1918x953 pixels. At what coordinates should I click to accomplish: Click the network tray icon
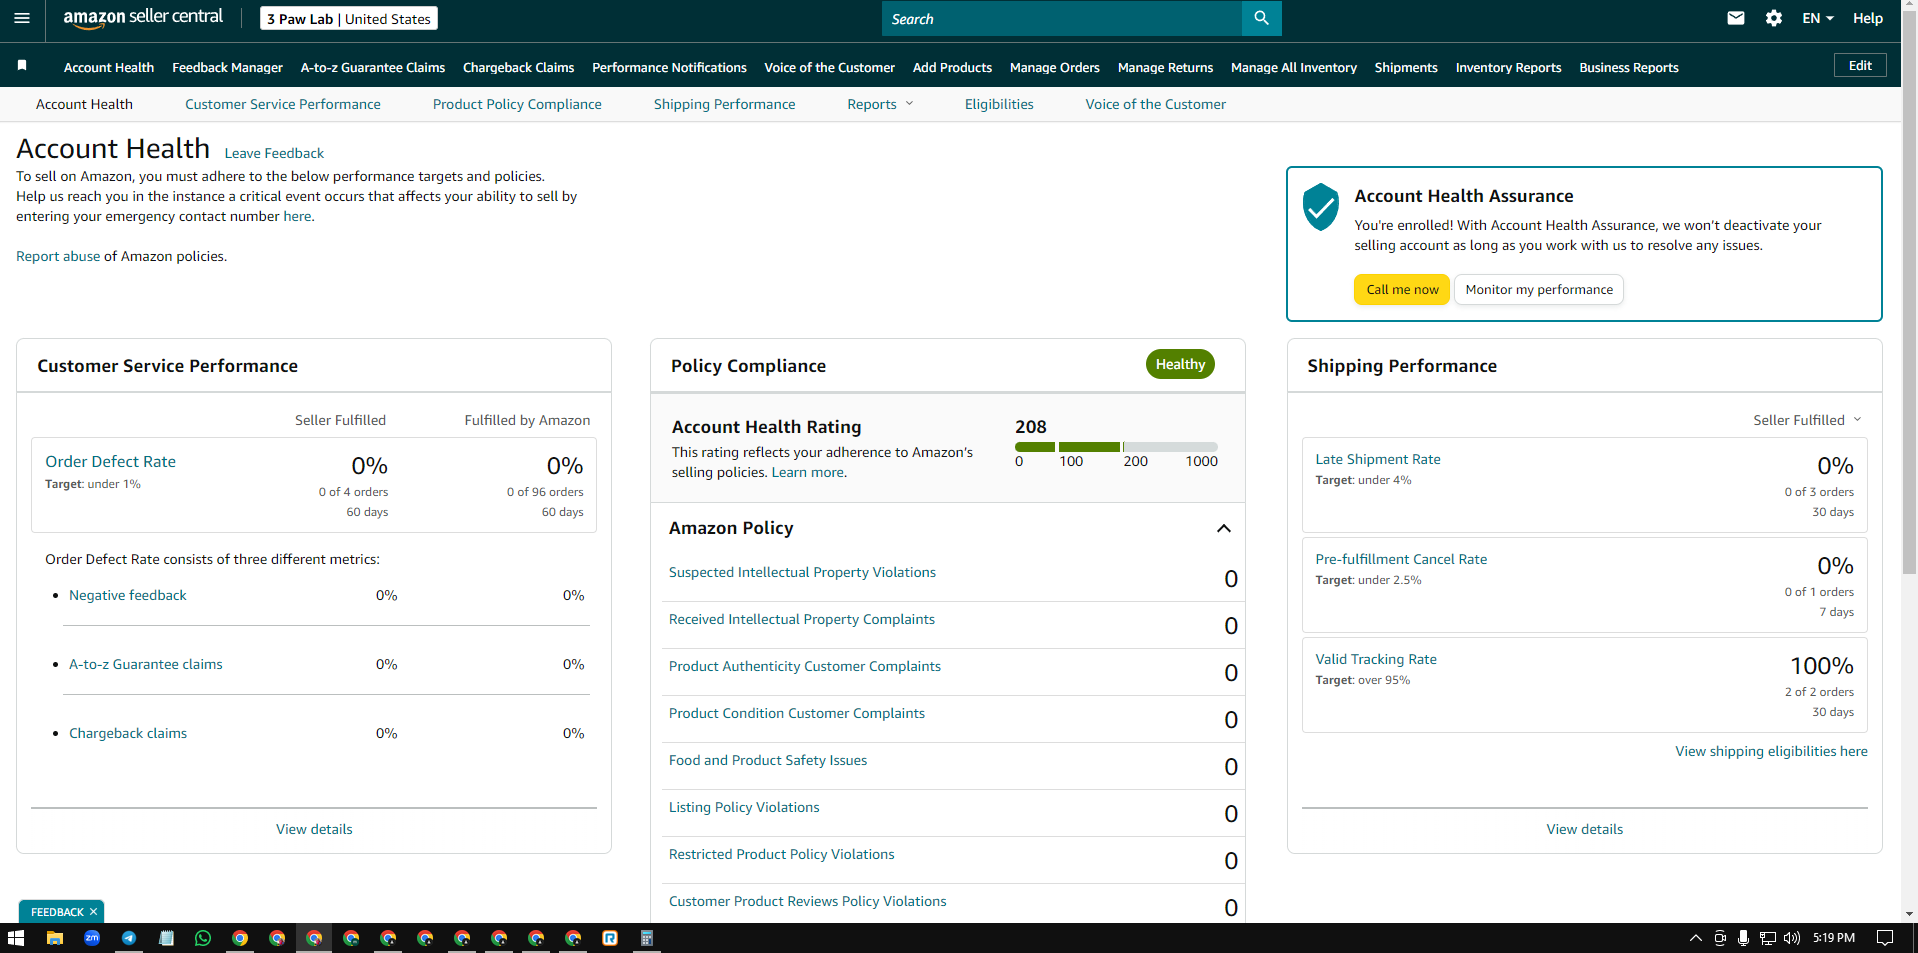pyautogui.click(x=1768, y=938)
